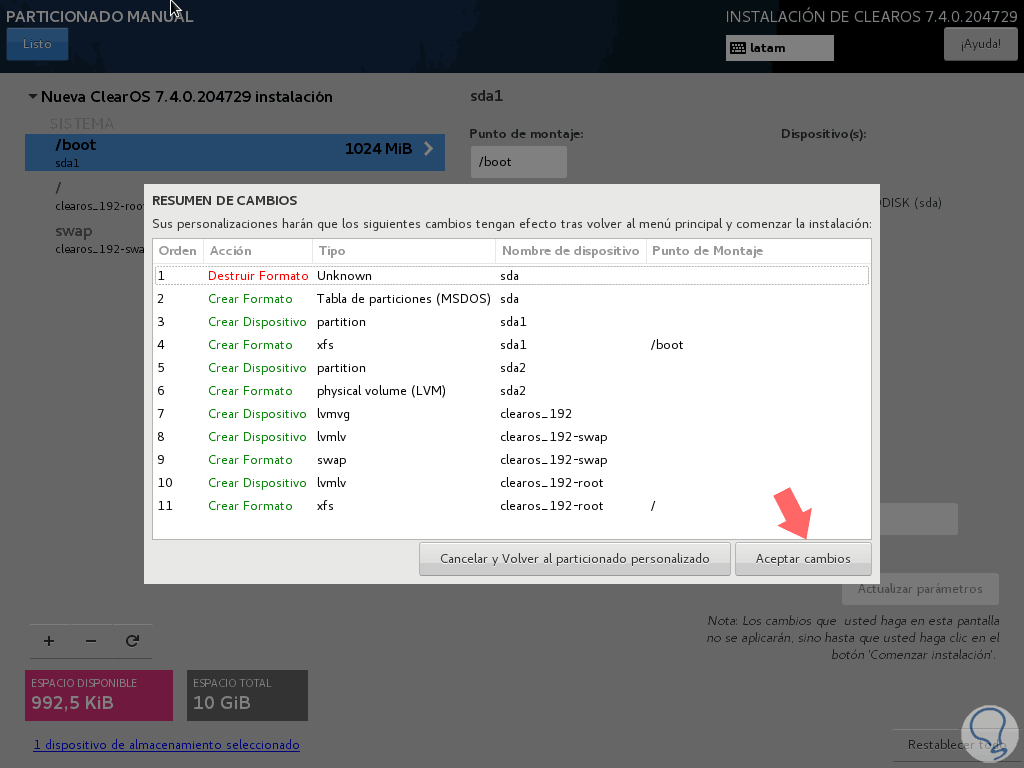Select the /boot sda1 partition entry

[x=234, y=153]
